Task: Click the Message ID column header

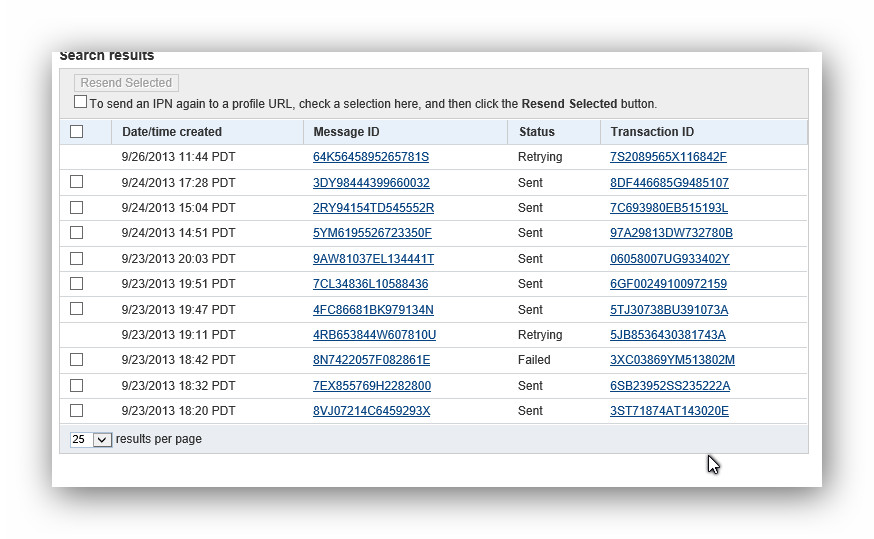Action: pos(346,132)
